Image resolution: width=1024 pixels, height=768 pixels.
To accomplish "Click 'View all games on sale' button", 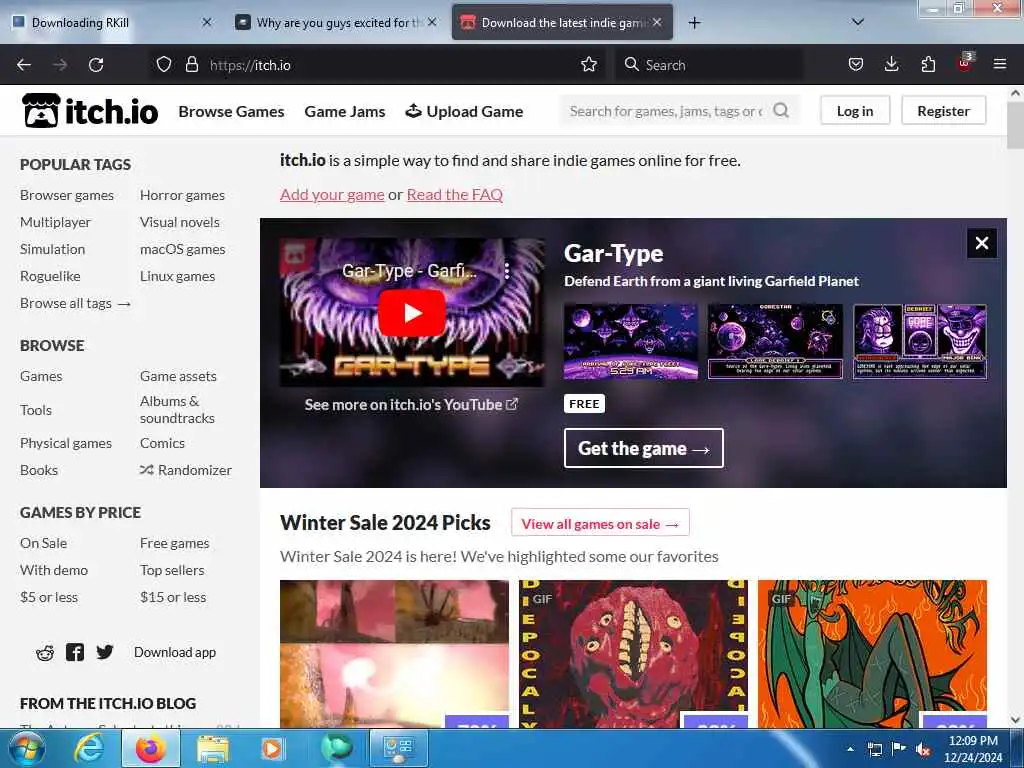I will 600,524.
